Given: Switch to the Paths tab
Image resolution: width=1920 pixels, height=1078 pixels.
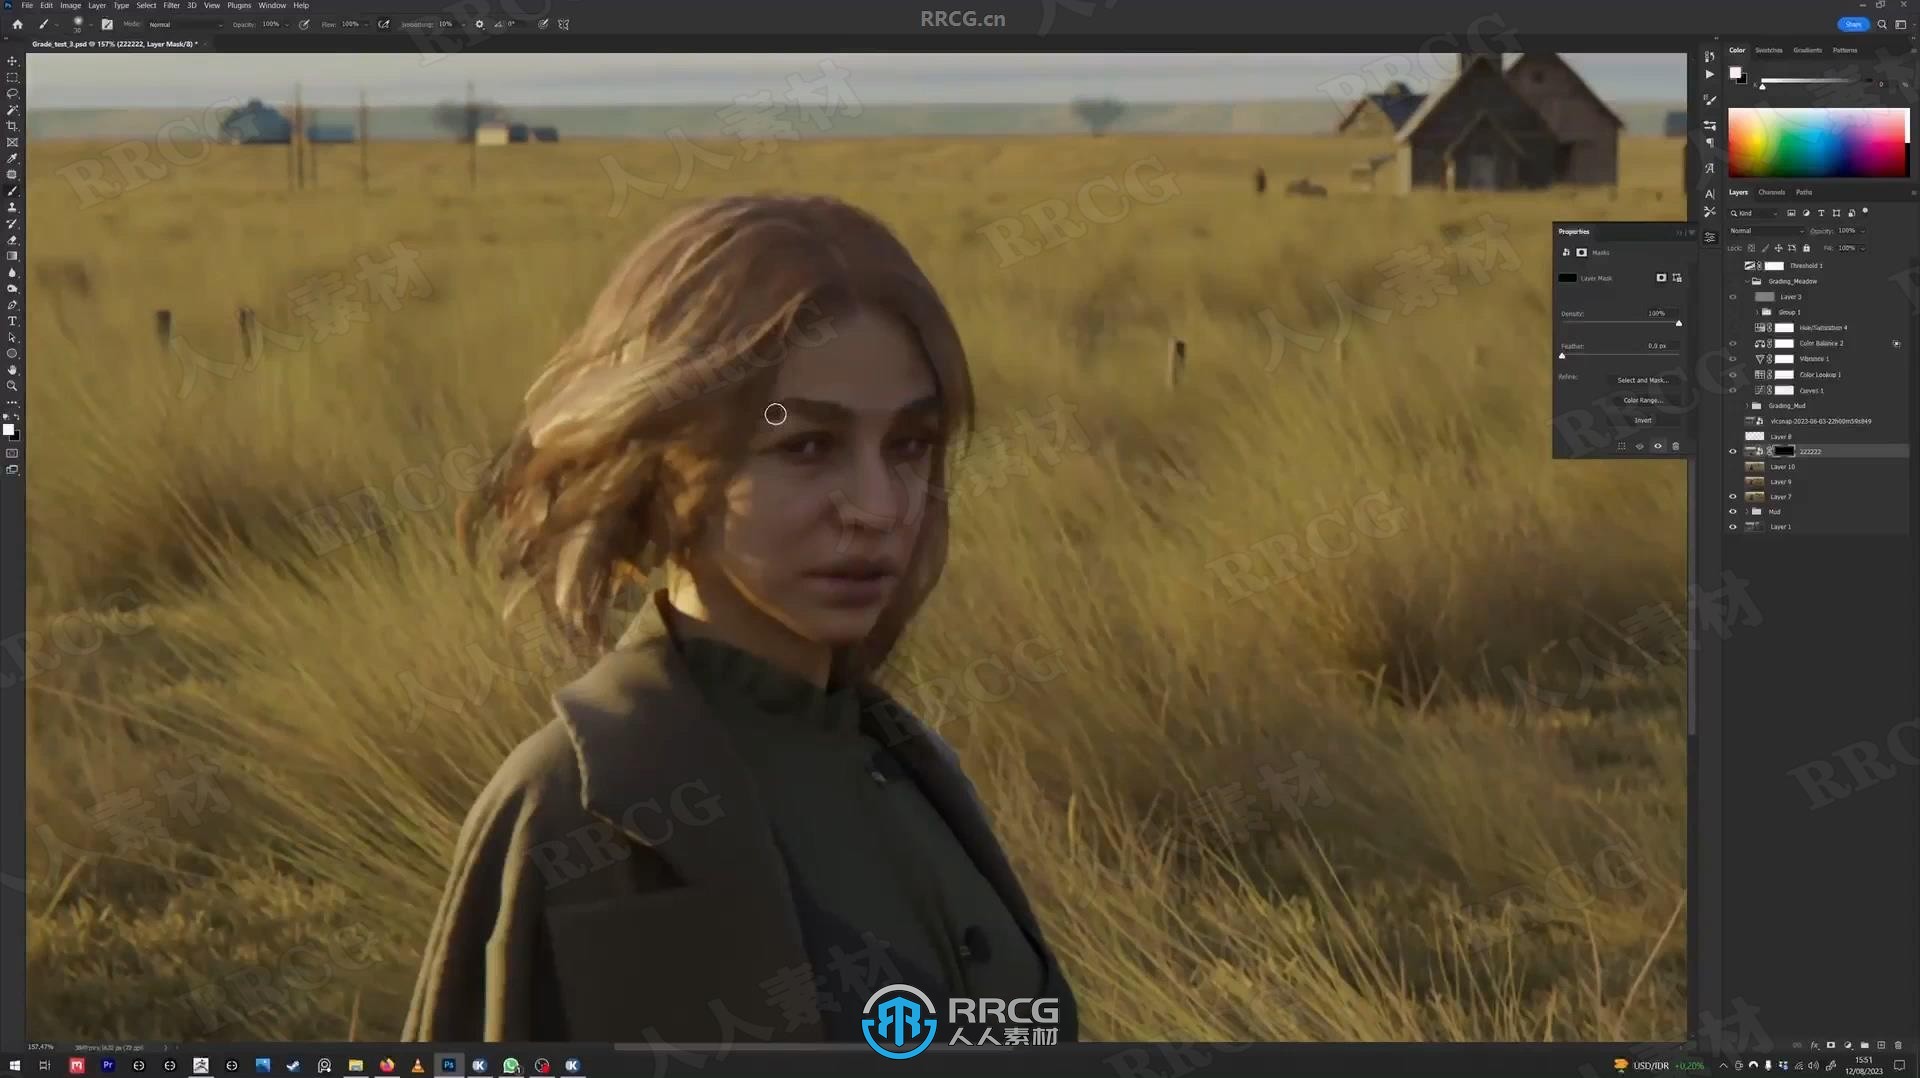Looking at the screenshot, I should point(1803,192).
